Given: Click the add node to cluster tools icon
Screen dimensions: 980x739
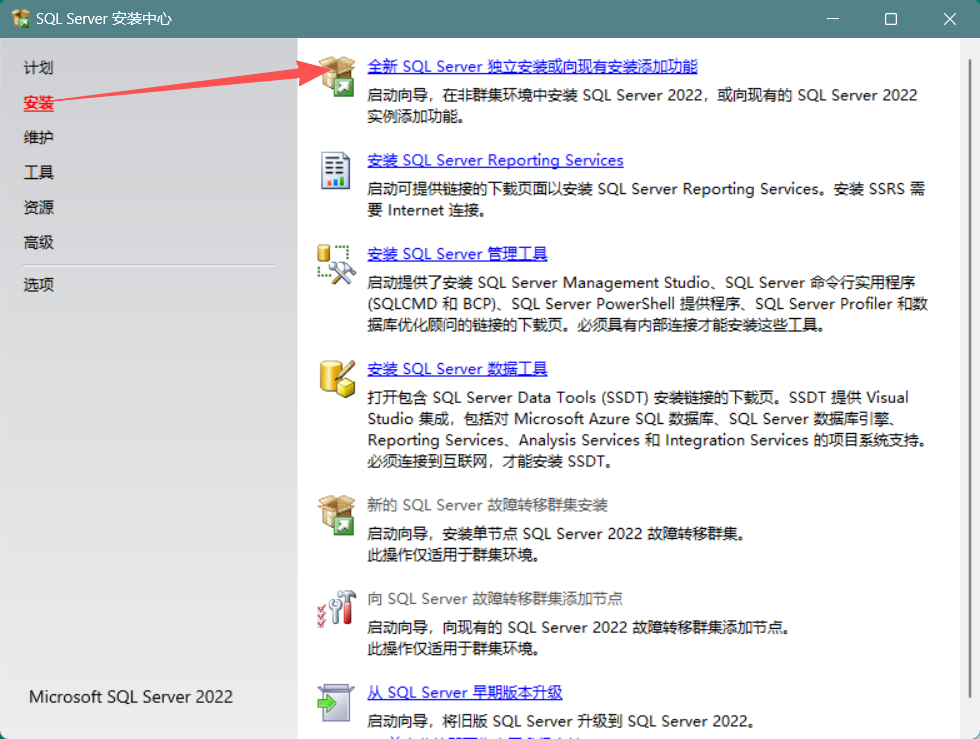Looking at the screenshot, I should (336, 608).
